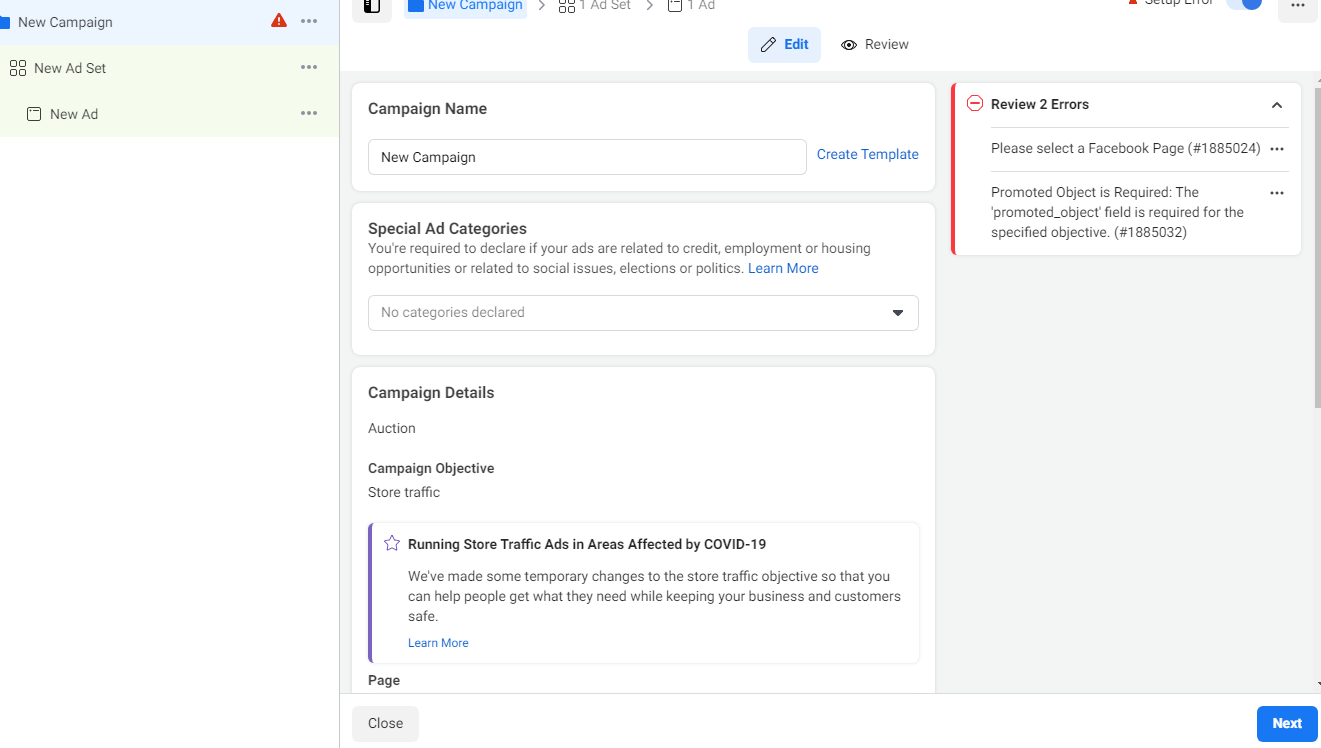Click the red warning icon on New Campaign

279,21
